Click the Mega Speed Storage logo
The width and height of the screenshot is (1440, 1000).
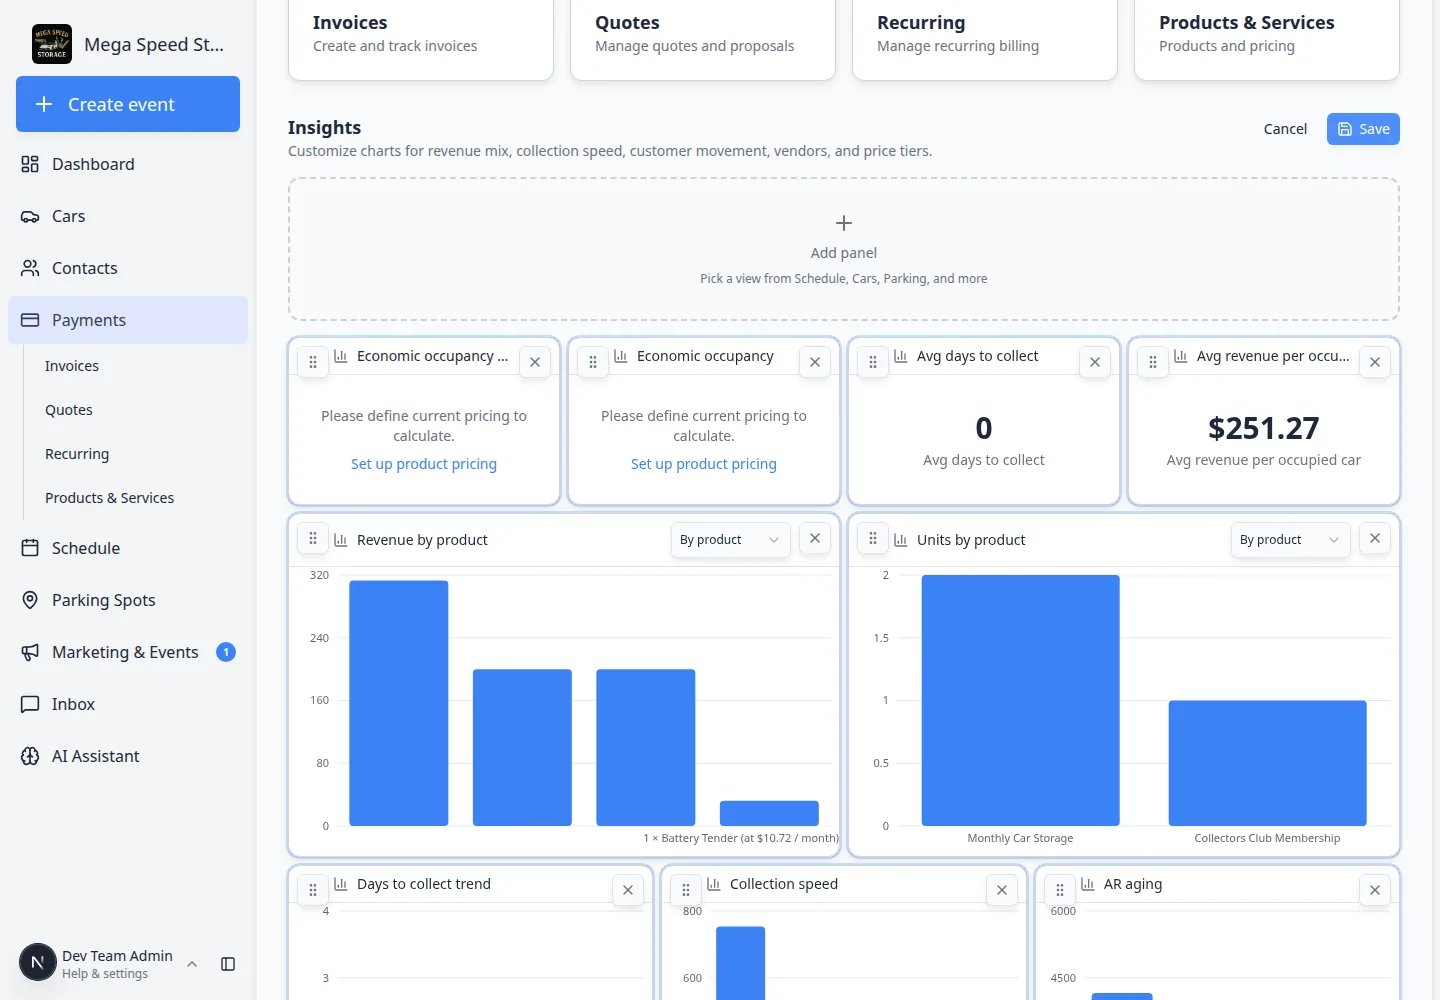coord(52,44)
